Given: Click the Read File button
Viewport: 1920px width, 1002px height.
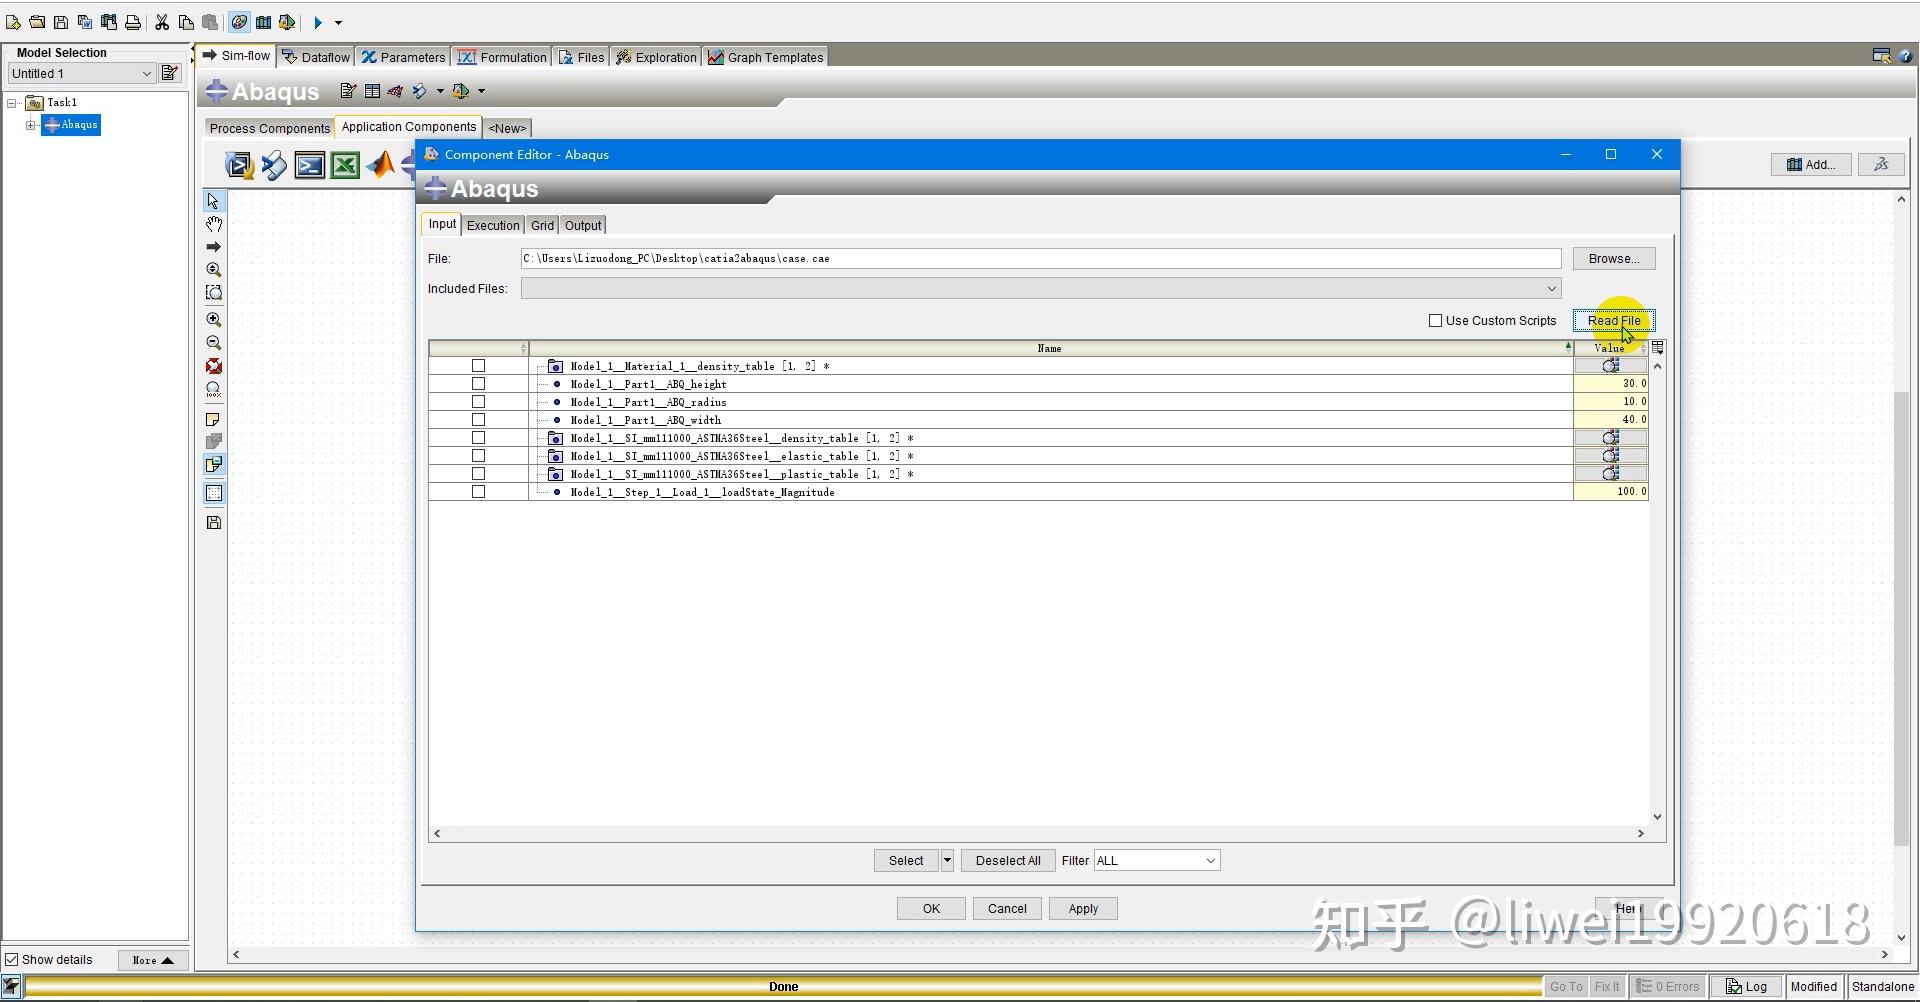Looking at the screenshot, I should pyautogui.click(x=1614, y=320).
